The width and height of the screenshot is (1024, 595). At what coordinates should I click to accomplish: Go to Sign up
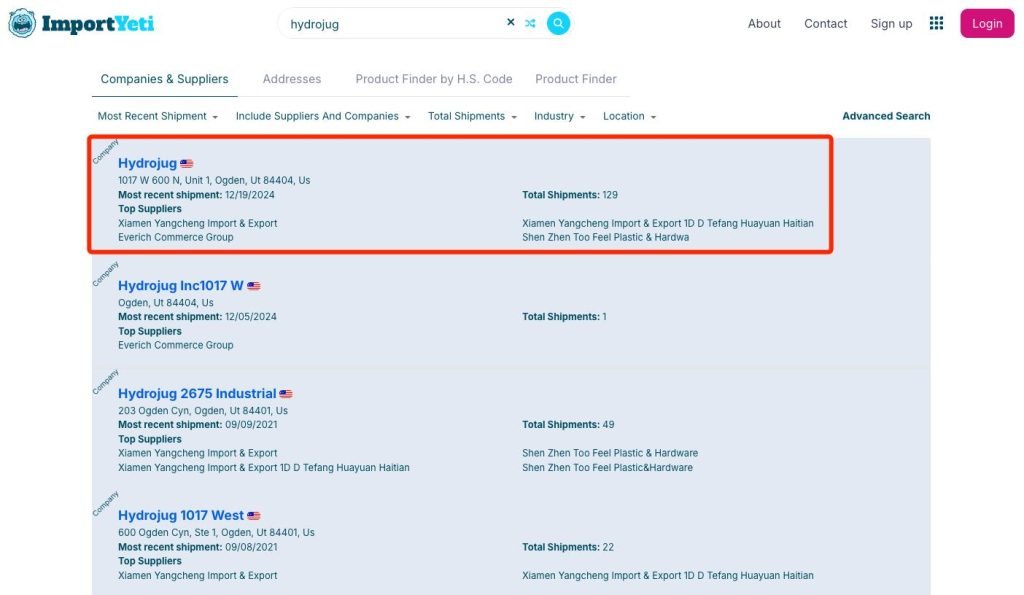(891, 24)
